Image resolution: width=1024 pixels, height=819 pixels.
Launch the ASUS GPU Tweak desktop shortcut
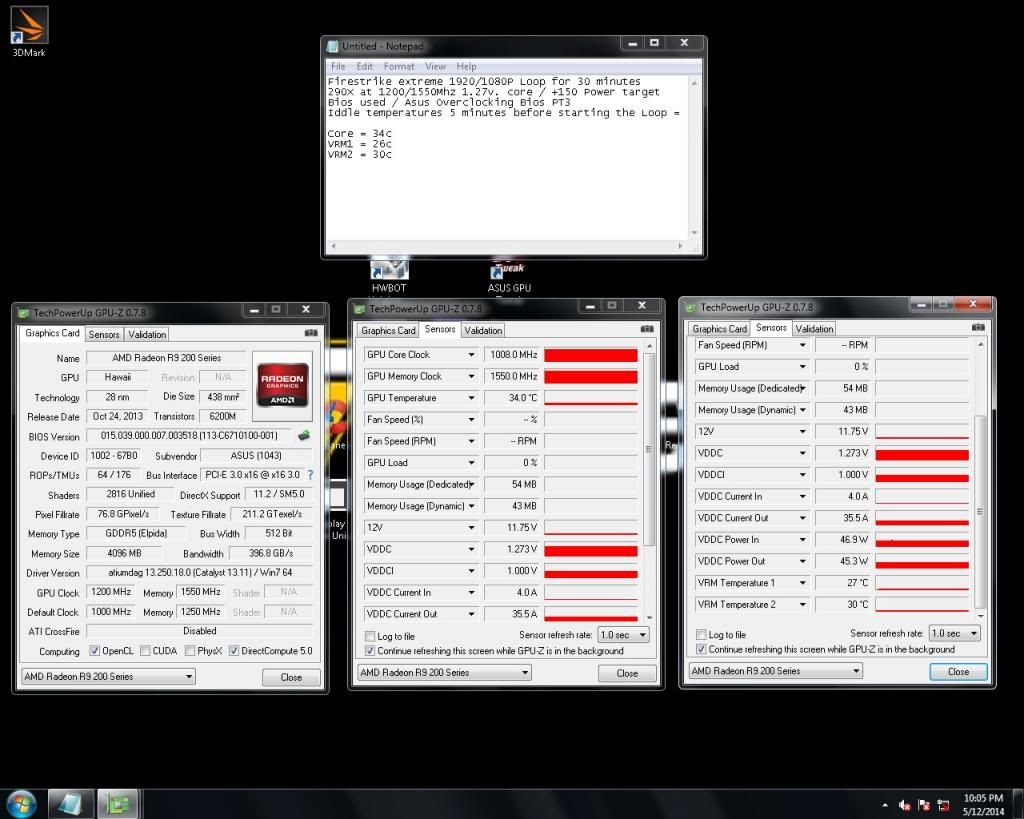click(508, 274)
